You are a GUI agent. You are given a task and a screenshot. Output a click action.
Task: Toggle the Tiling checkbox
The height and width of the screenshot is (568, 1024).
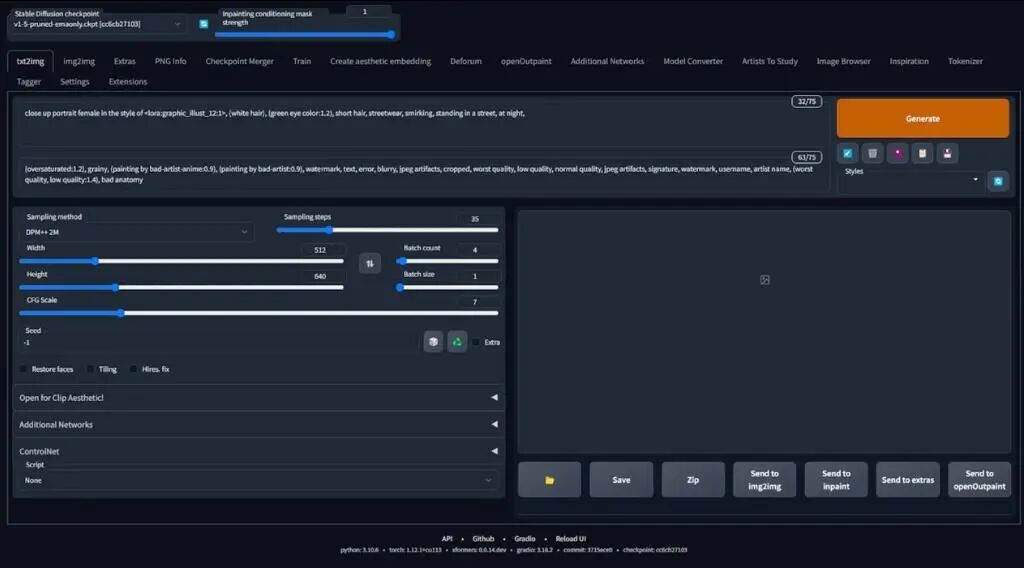(91, 370)
